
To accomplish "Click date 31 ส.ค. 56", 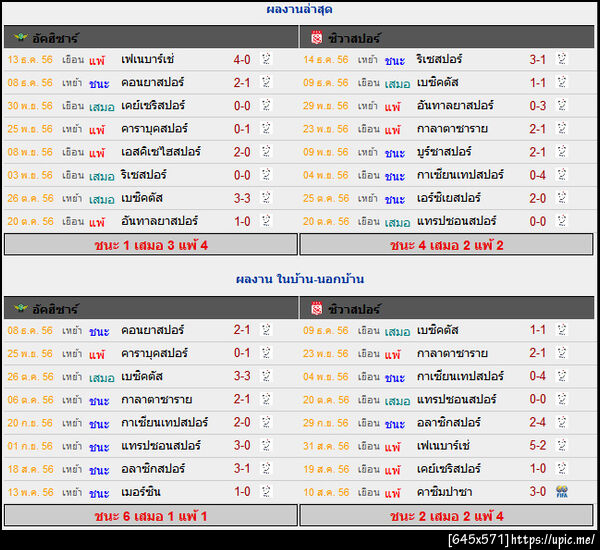I will tap(326, 446).
